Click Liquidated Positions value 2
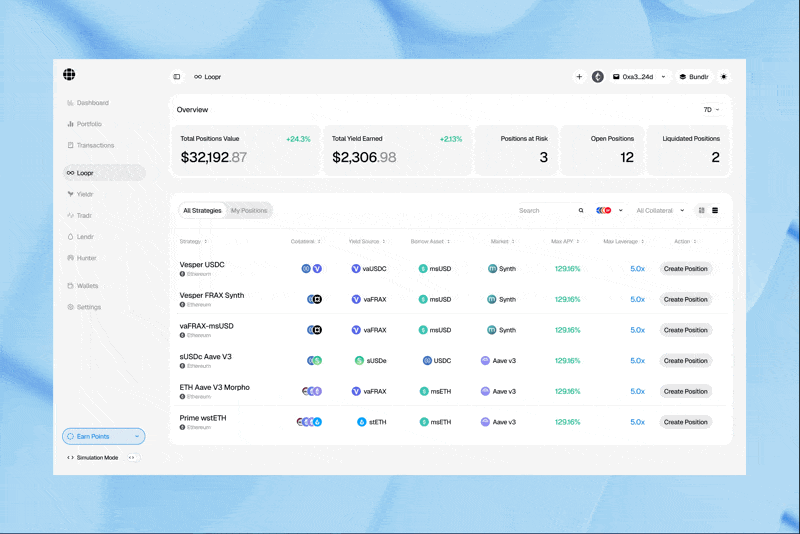Image resolution: width=800 pixels, height=534 pixels. coord(715,157)
